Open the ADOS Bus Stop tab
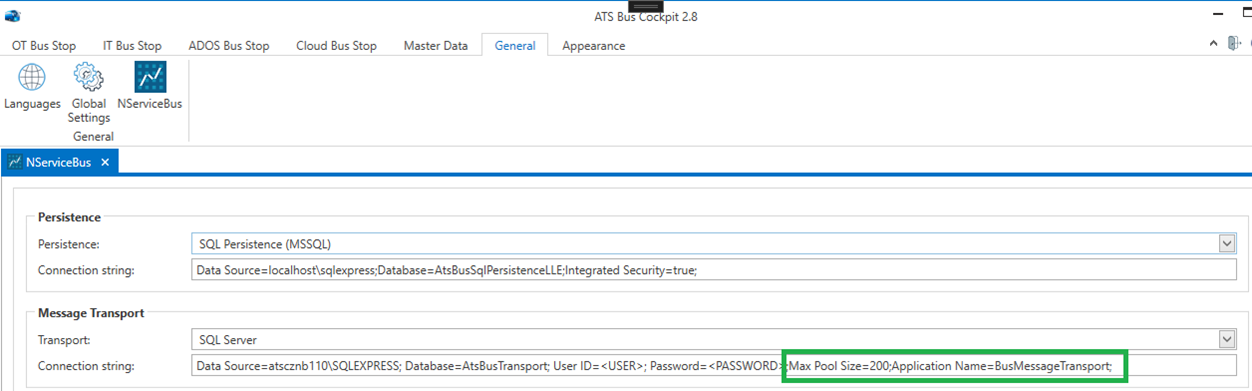Viewport: 1252px width, 391px height. 229,45
